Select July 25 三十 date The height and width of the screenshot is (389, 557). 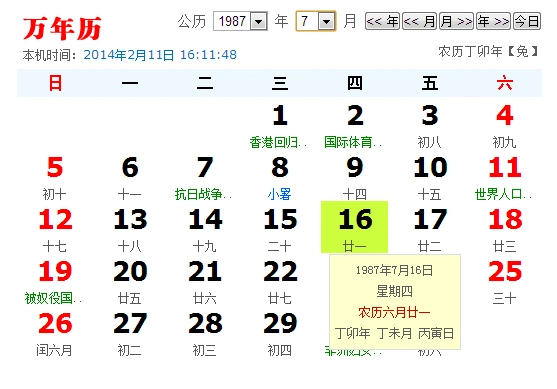[504, 281]
